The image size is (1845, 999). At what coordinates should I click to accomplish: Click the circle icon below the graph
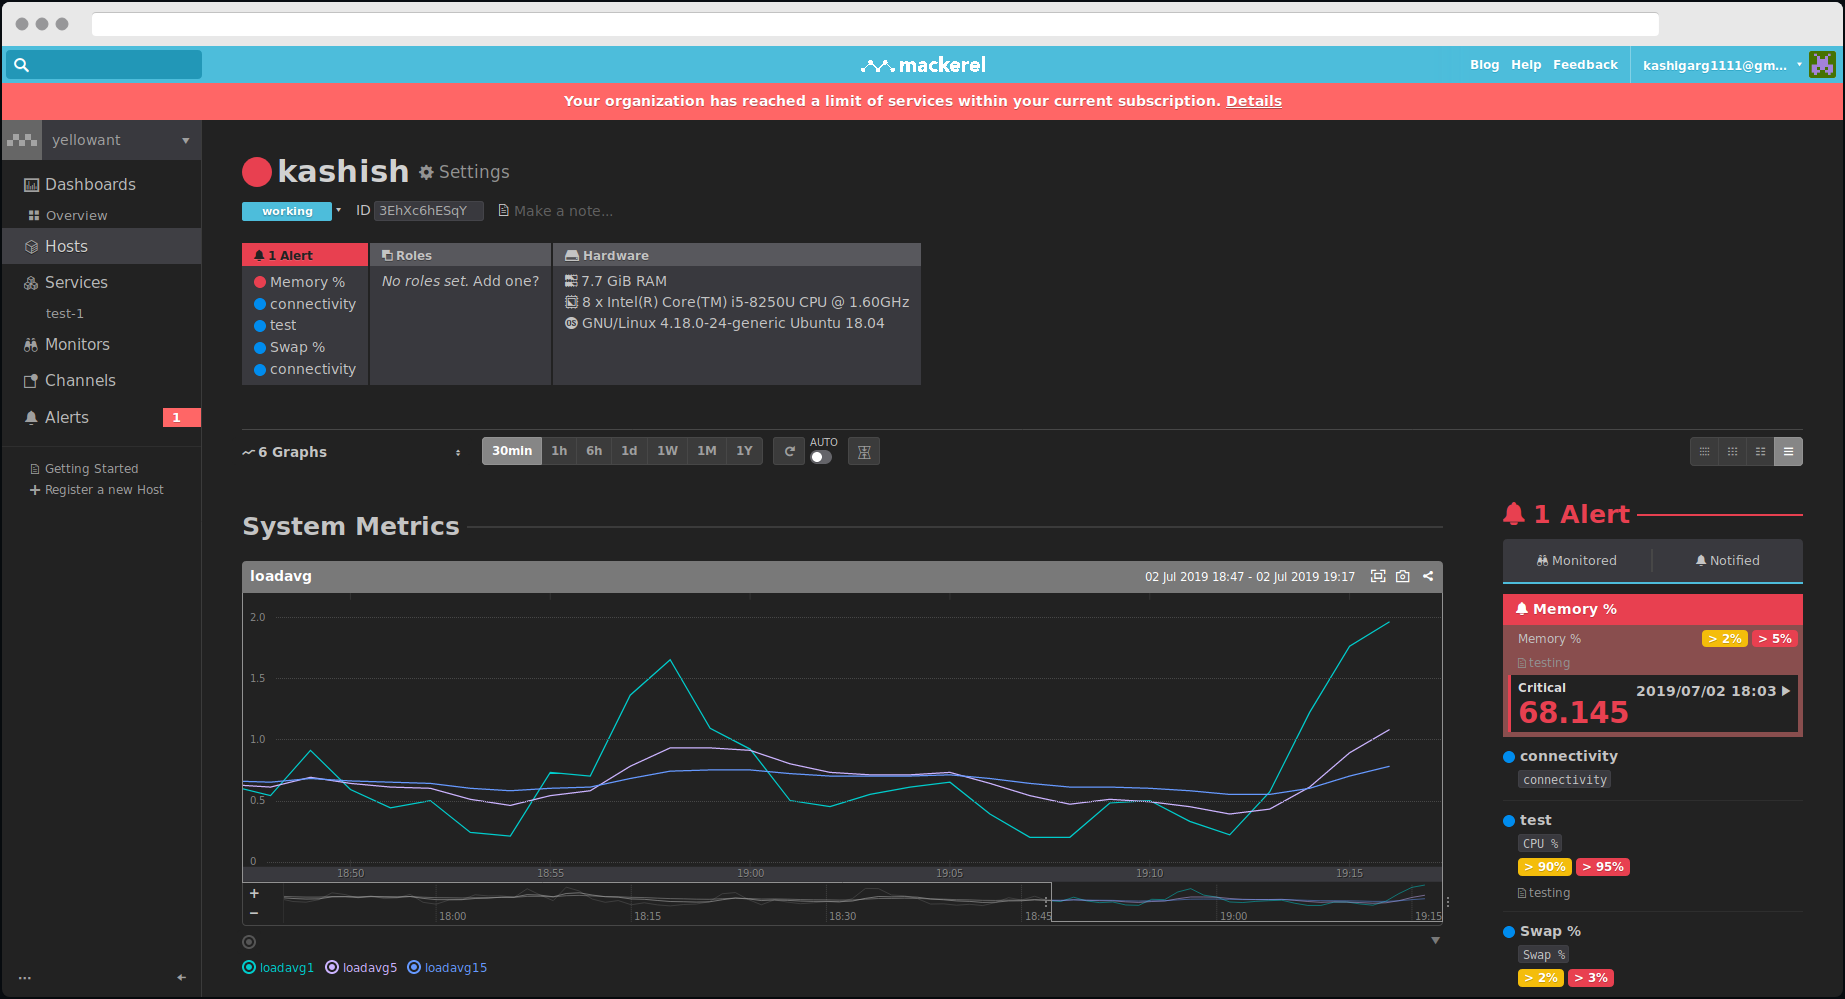tap(249, 942)
